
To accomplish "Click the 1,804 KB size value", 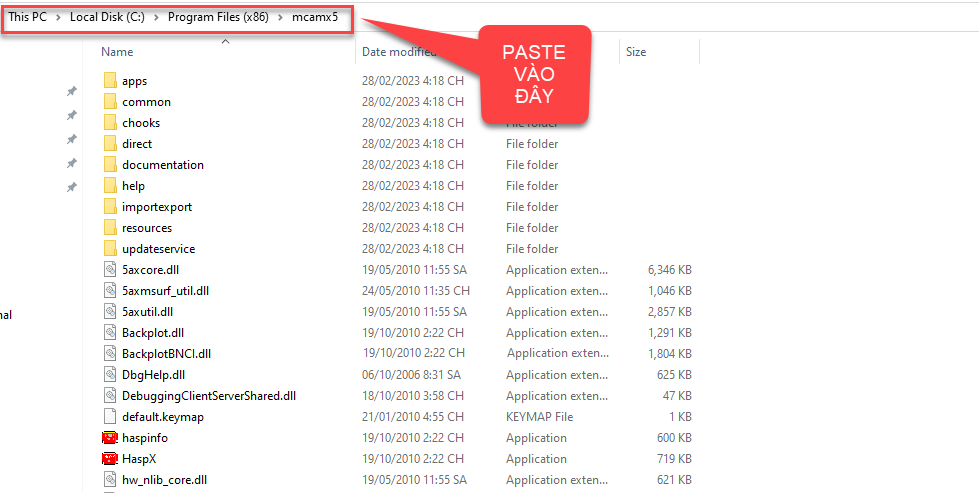I will [x=669, y=354].
